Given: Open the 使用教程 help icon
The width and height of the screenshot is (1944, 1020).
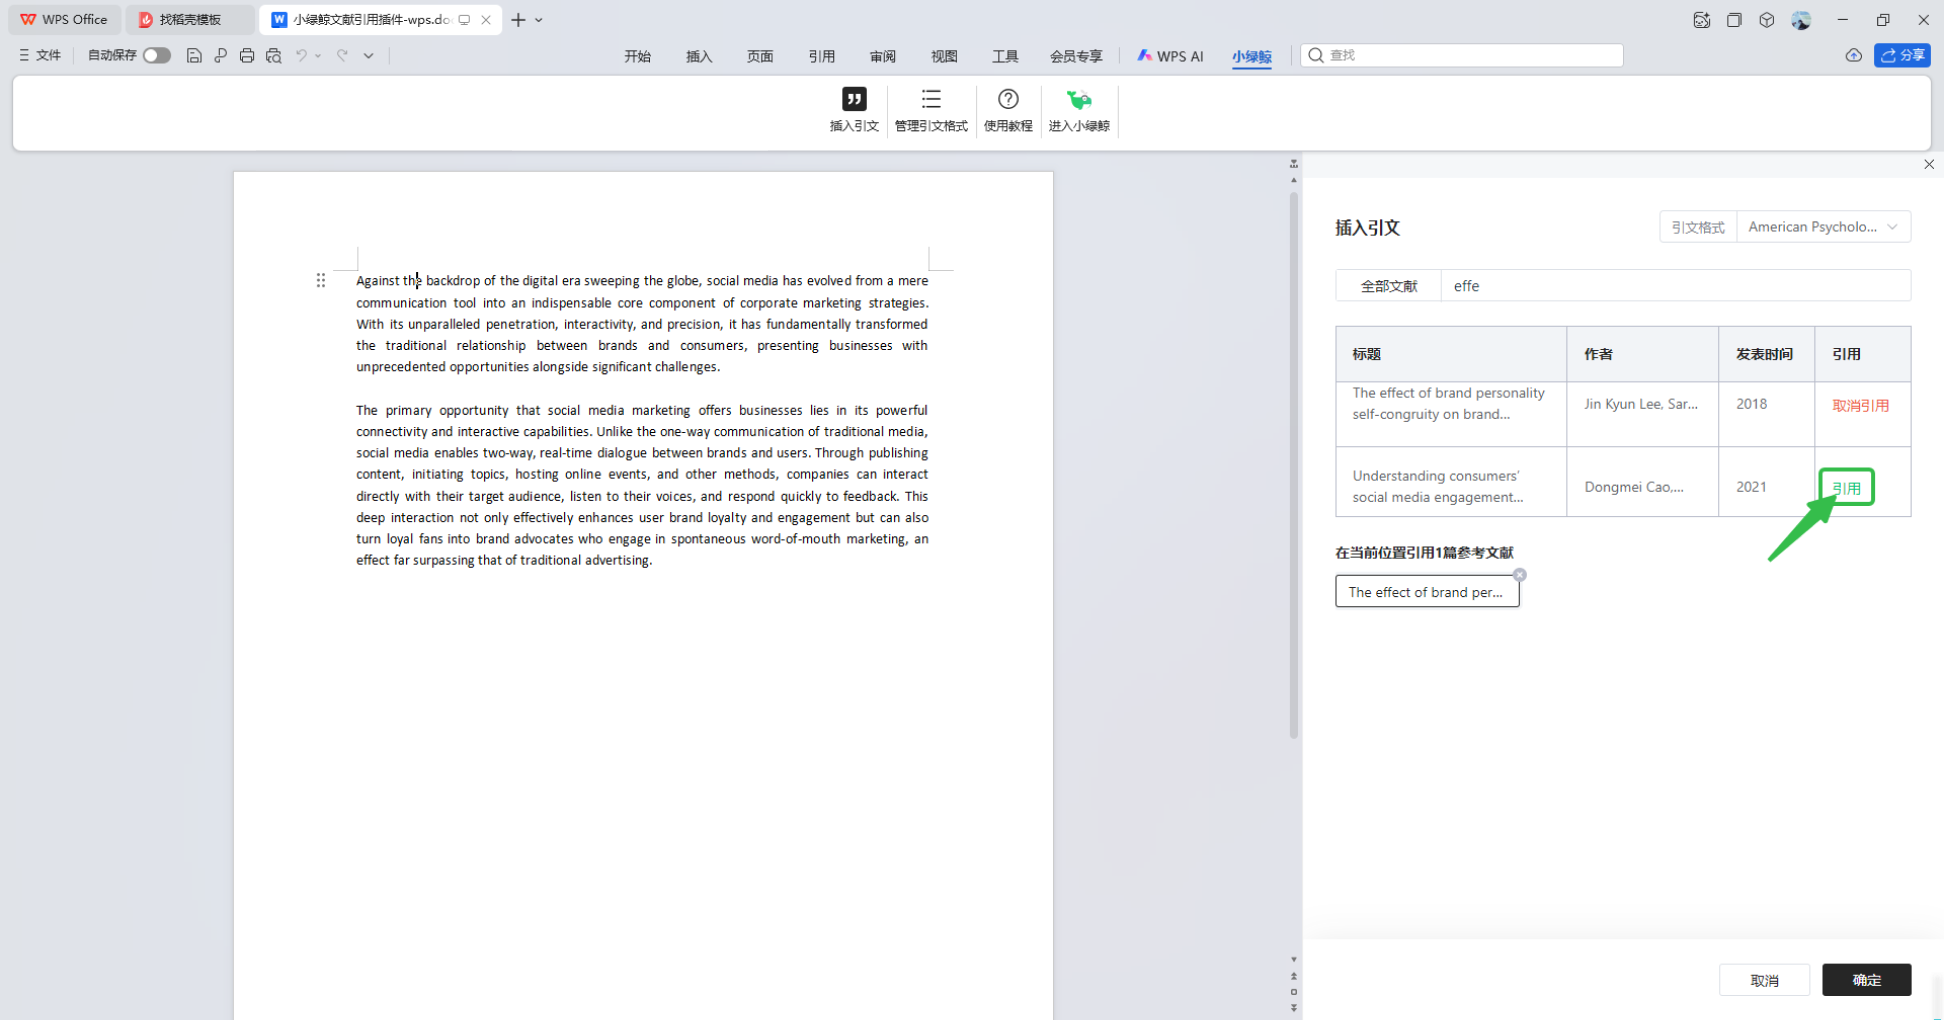Looking at the screenshot, I should coord(1007,100).
